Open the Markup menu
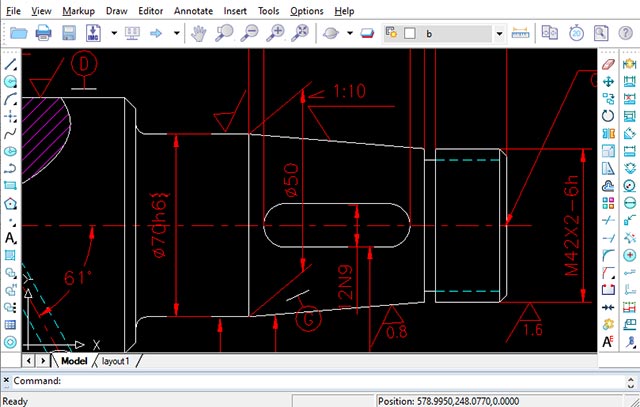Screen dimensions: 640x407 [78, 11]
